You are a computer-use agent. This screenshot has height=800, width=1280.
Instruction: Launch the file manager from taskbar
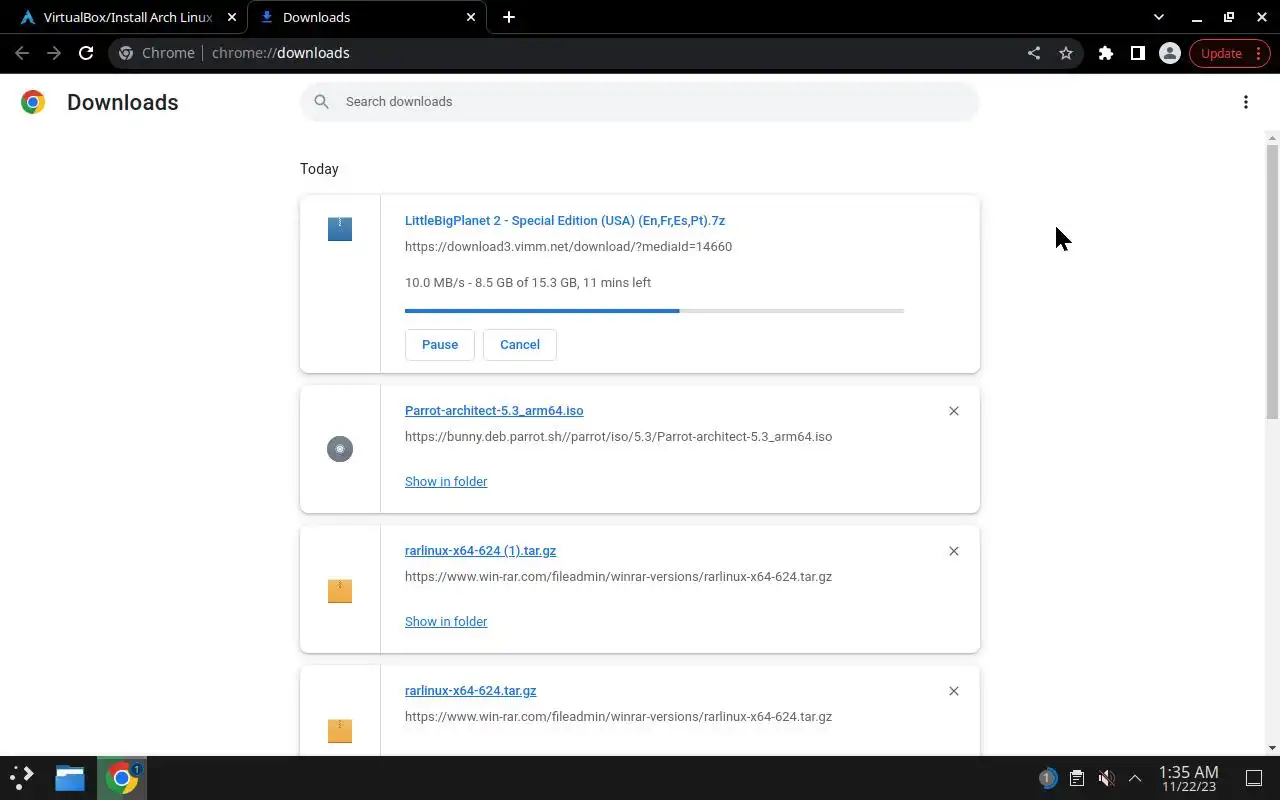click(x=70, y=777)
